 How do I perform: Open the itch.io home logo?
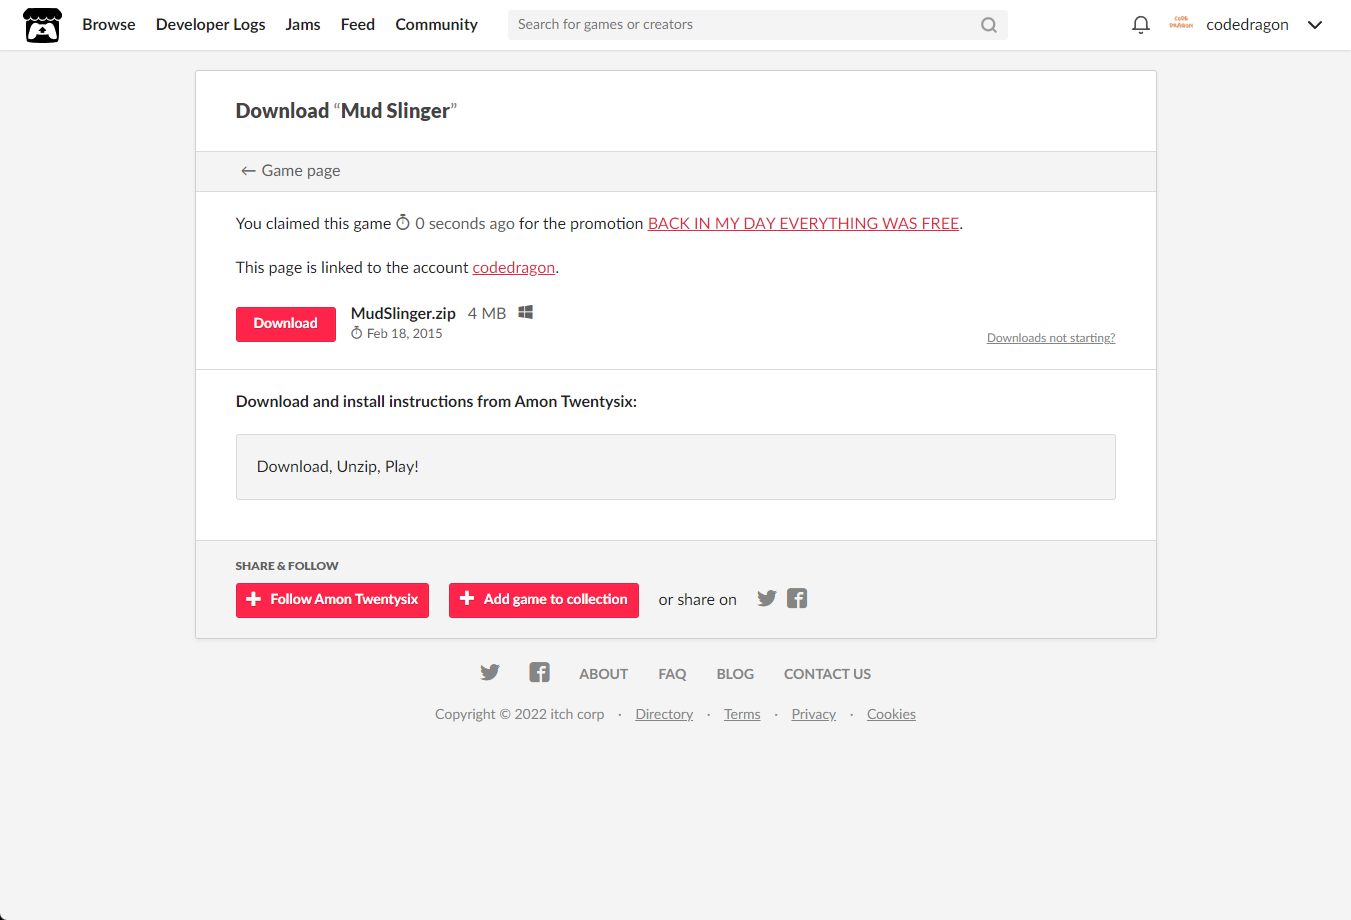pyautogui.click(x=42, y=25)
